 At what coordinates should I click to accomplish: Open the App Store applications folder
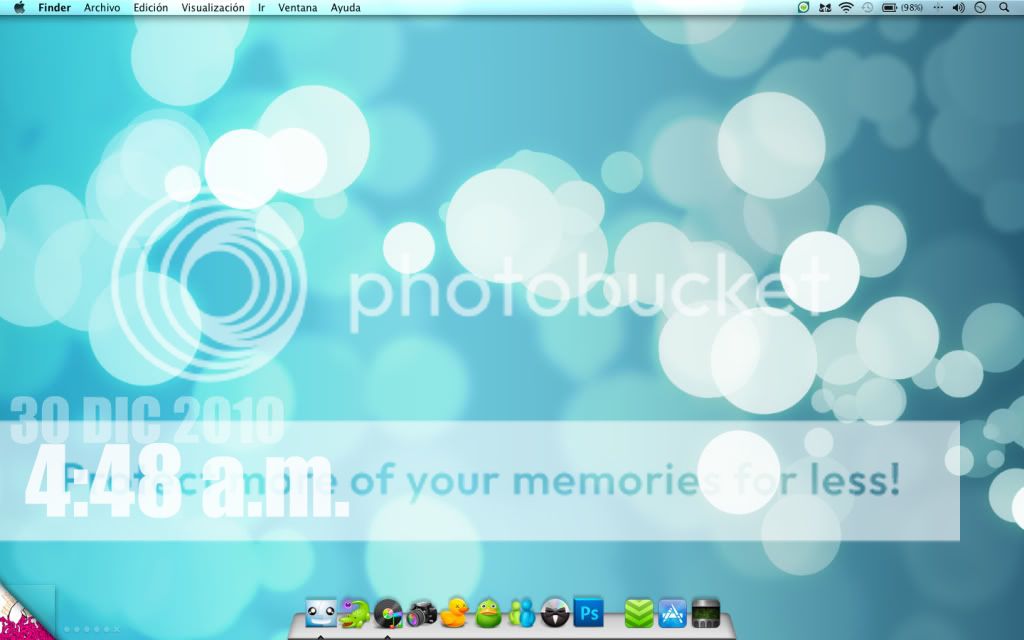pos(672,611)
